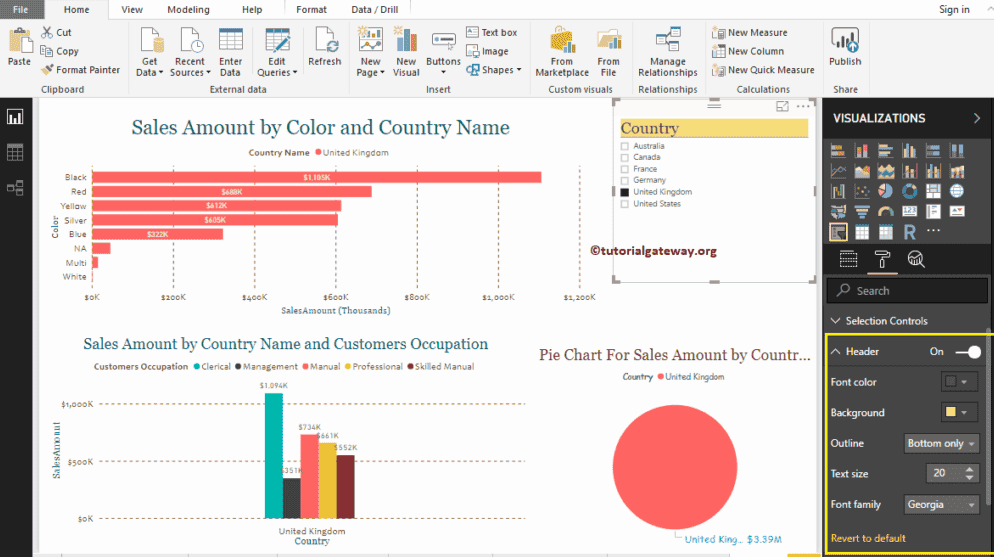
Task: Check the Australia checkbox in Country slicer
Action: tap(625, 146)
